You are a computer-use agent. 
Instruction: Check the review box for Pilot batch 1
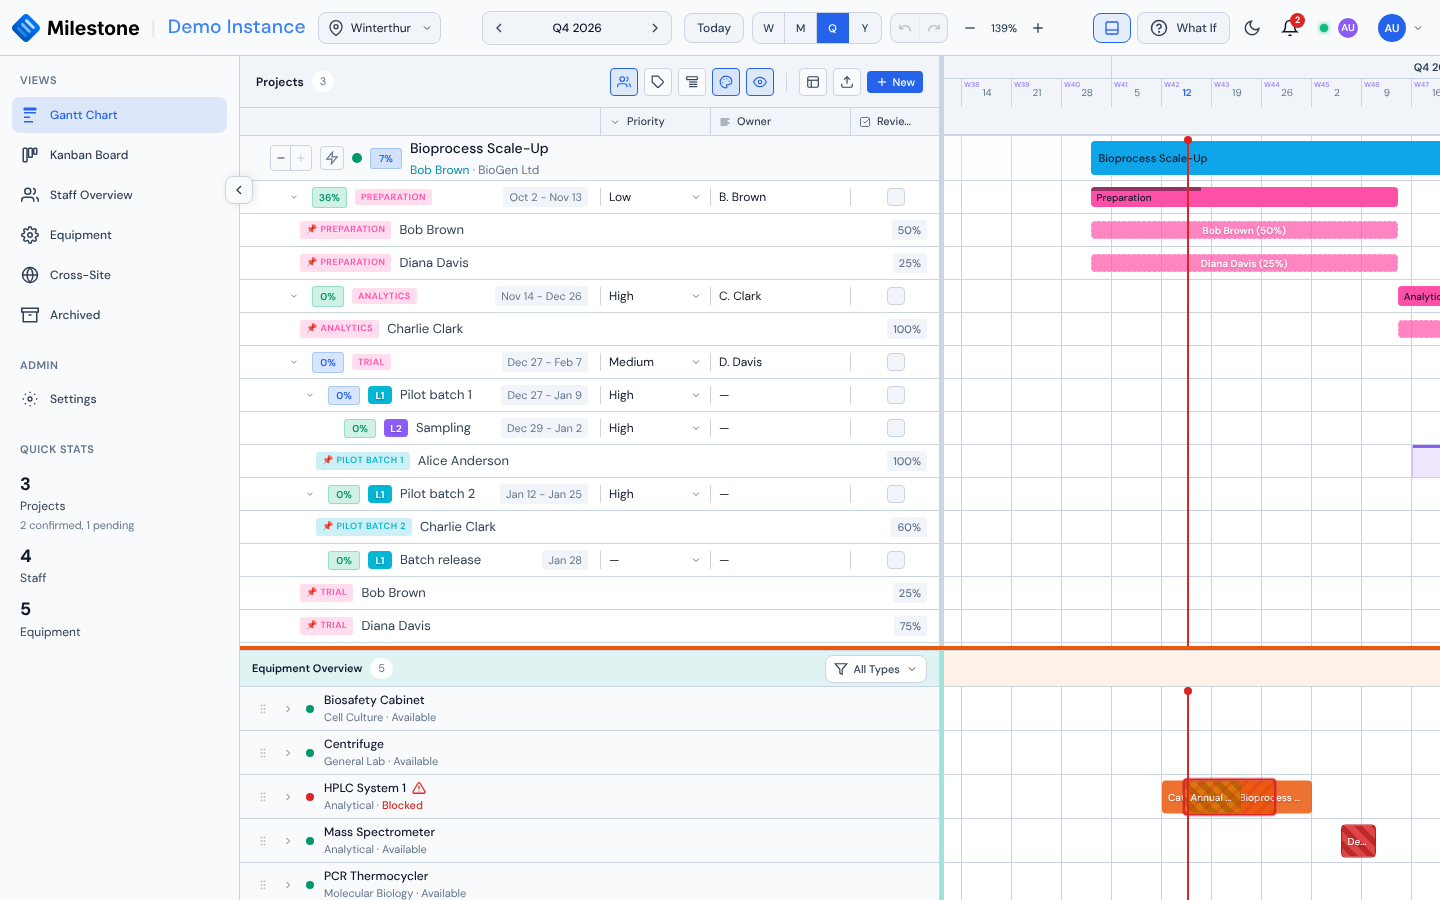(896, 395)
